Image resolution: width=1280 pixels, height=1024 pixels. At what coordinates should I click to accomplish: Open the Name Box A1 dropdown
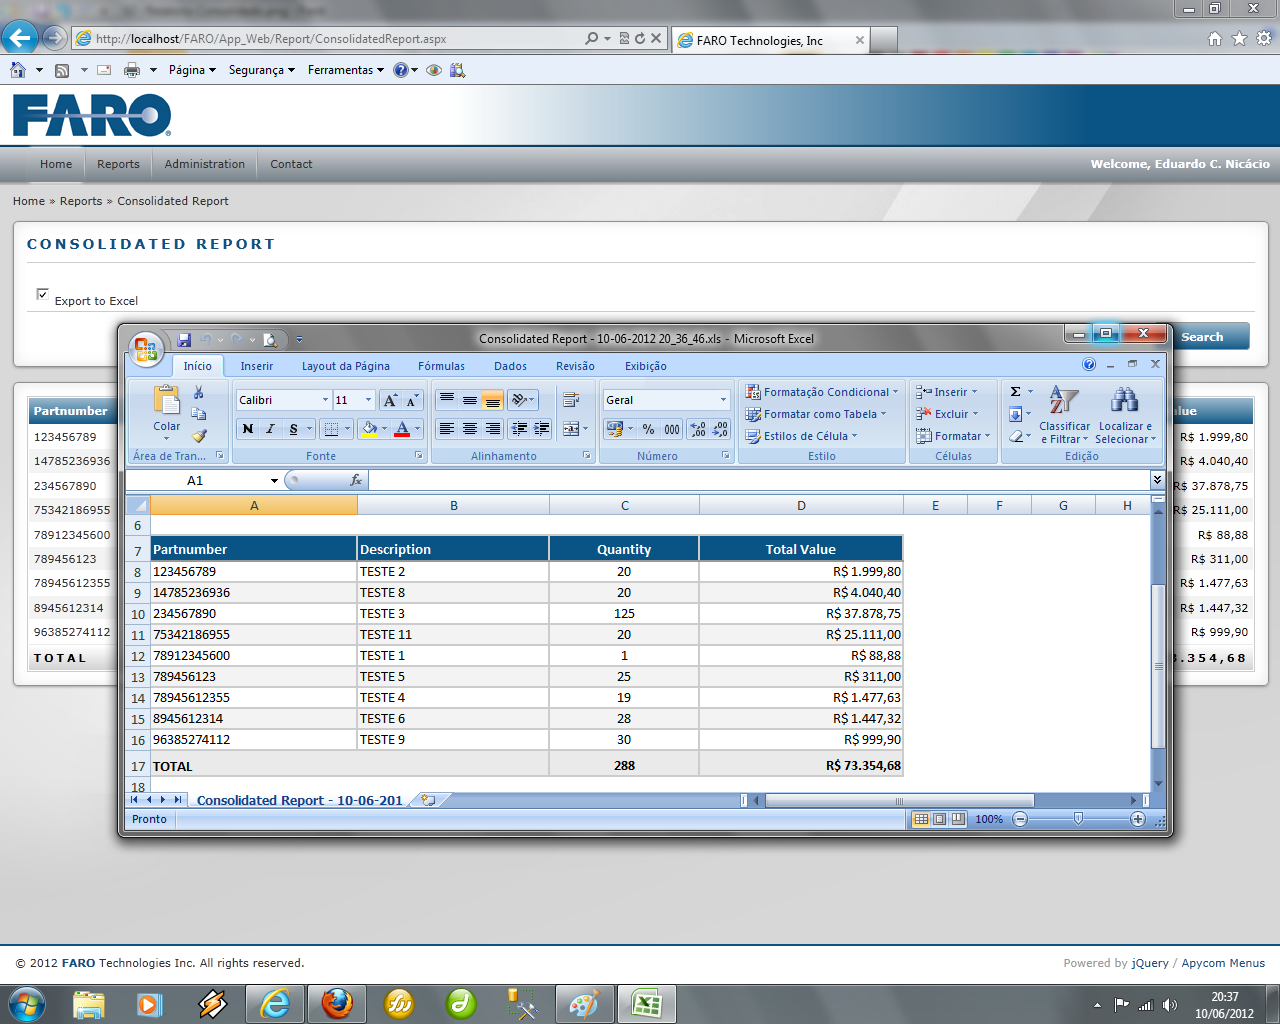point(274,481)
